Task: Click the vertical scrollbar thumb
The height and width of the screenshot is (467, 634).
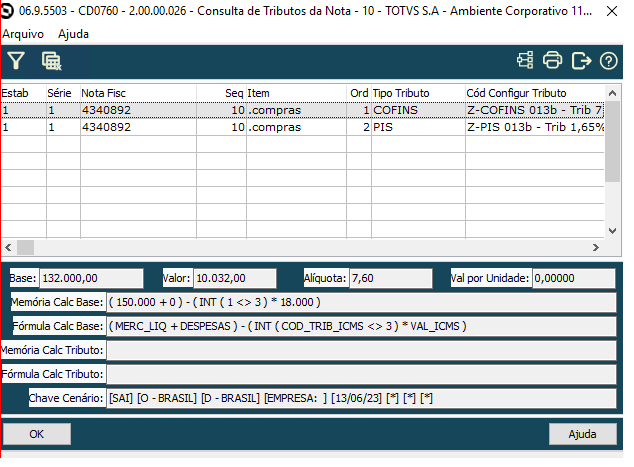Action: 613,142
